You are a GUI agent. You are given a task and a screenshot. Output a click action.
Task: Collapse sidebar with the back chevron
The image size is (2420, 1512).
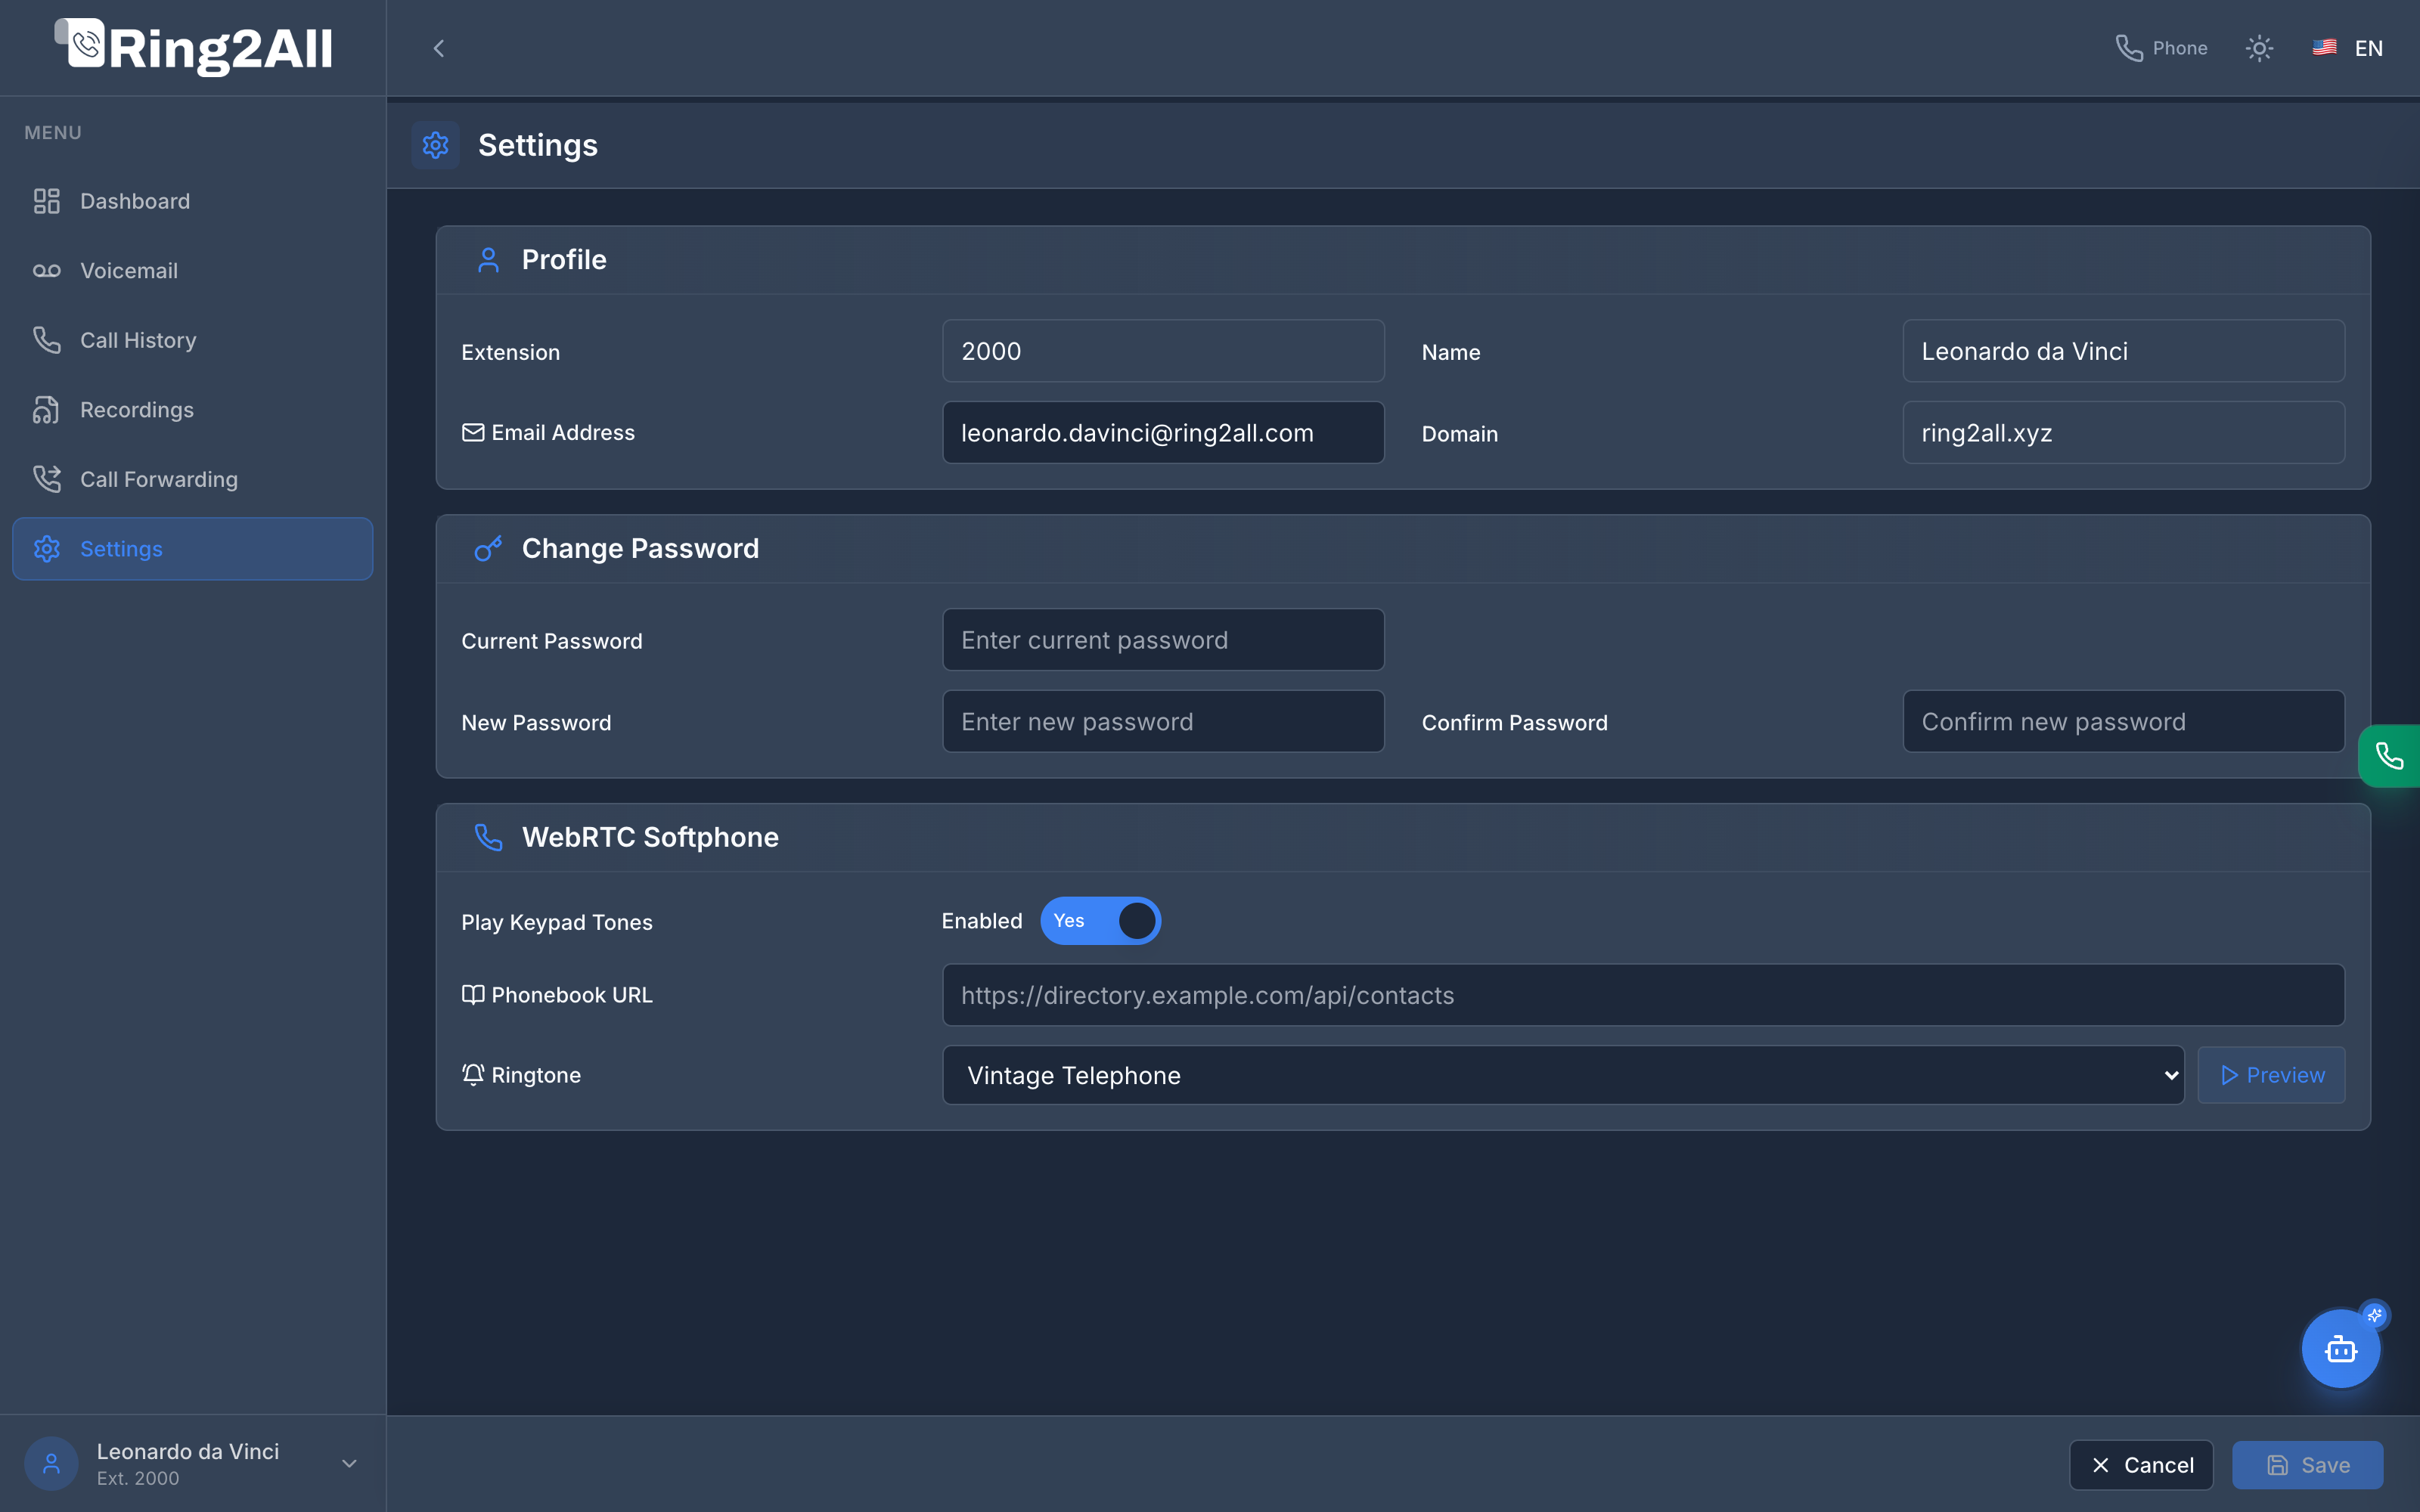click(x=438, y=48)
